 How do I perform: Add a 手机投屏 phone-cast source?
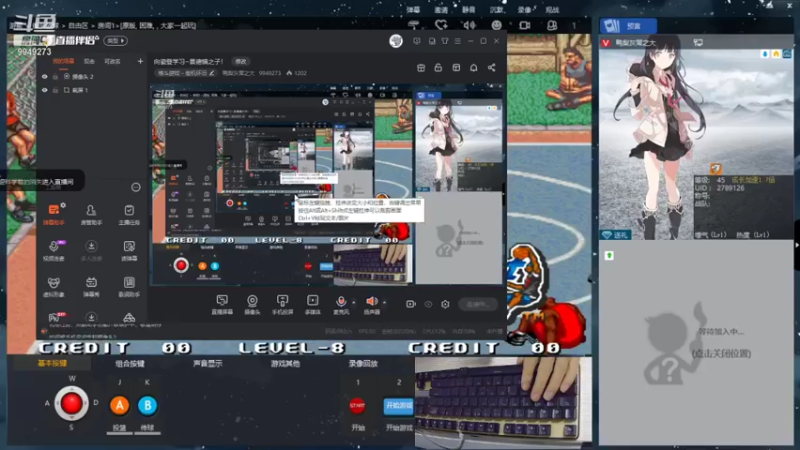tap(282, 304)
